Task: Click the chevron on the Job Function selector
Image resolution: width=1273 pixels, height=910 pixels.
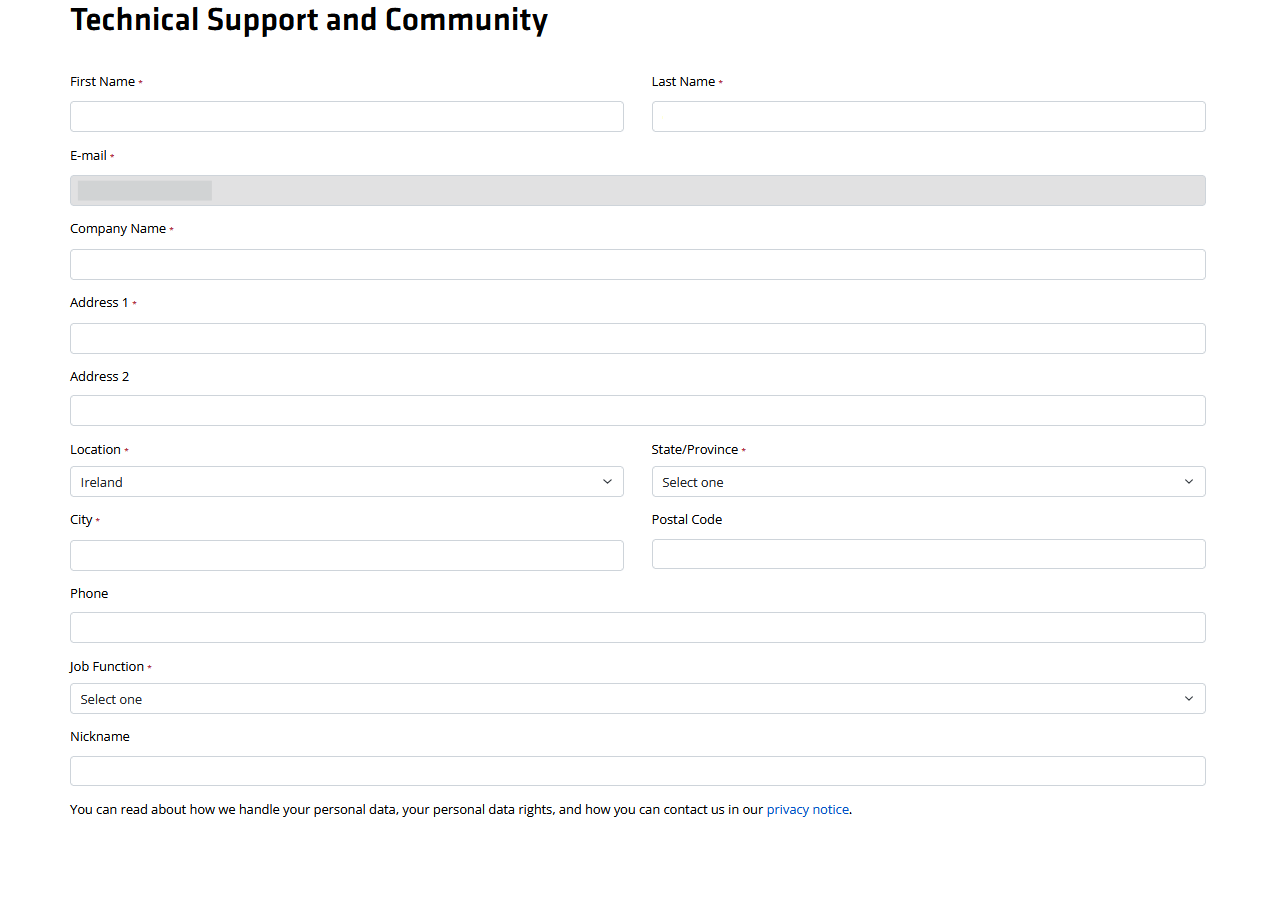Action: 1189,698
